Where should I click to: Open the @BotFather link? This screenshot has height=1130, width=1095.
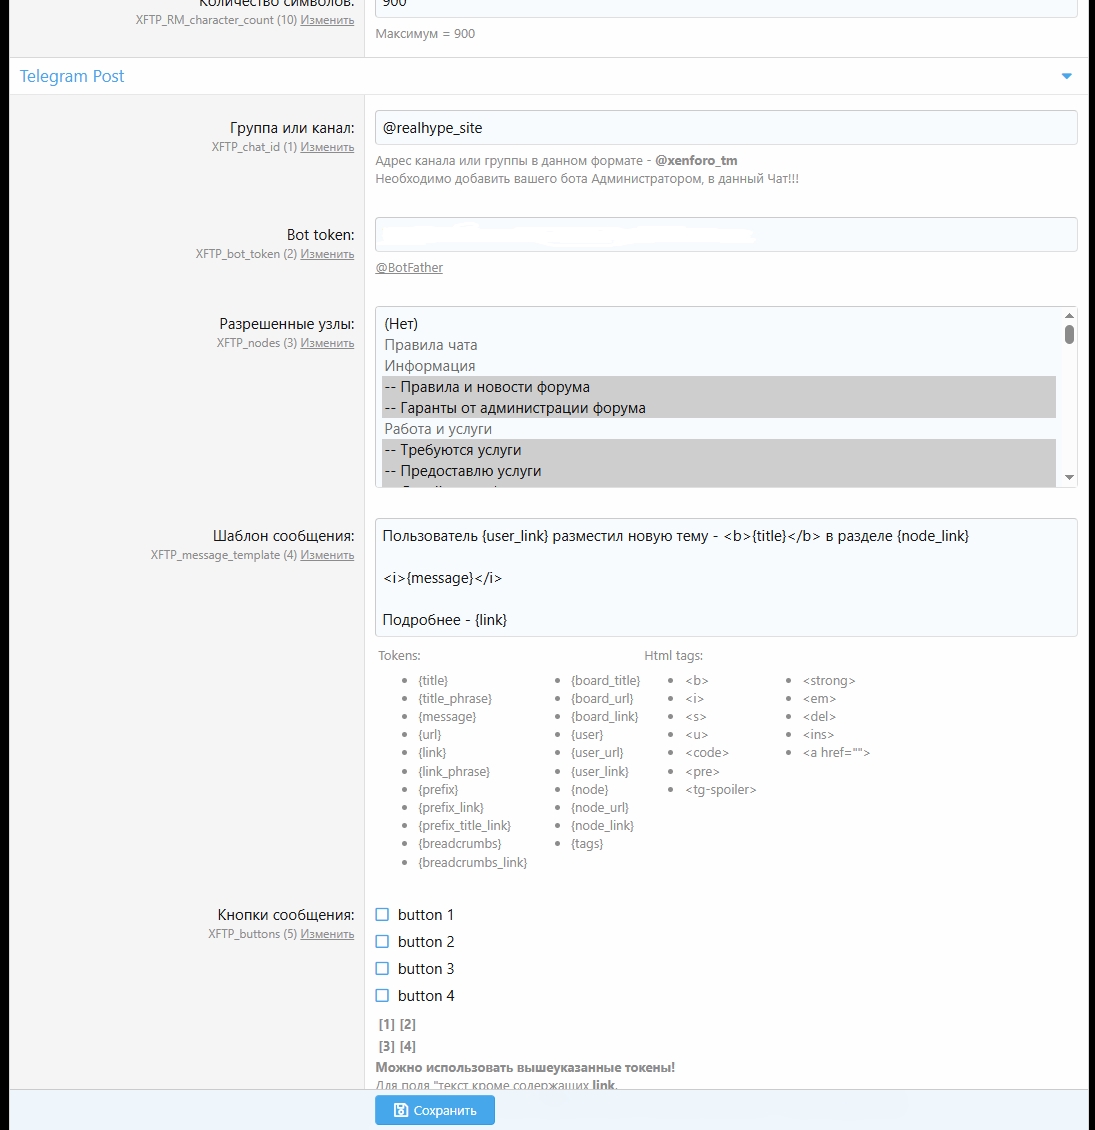(409, 268)
